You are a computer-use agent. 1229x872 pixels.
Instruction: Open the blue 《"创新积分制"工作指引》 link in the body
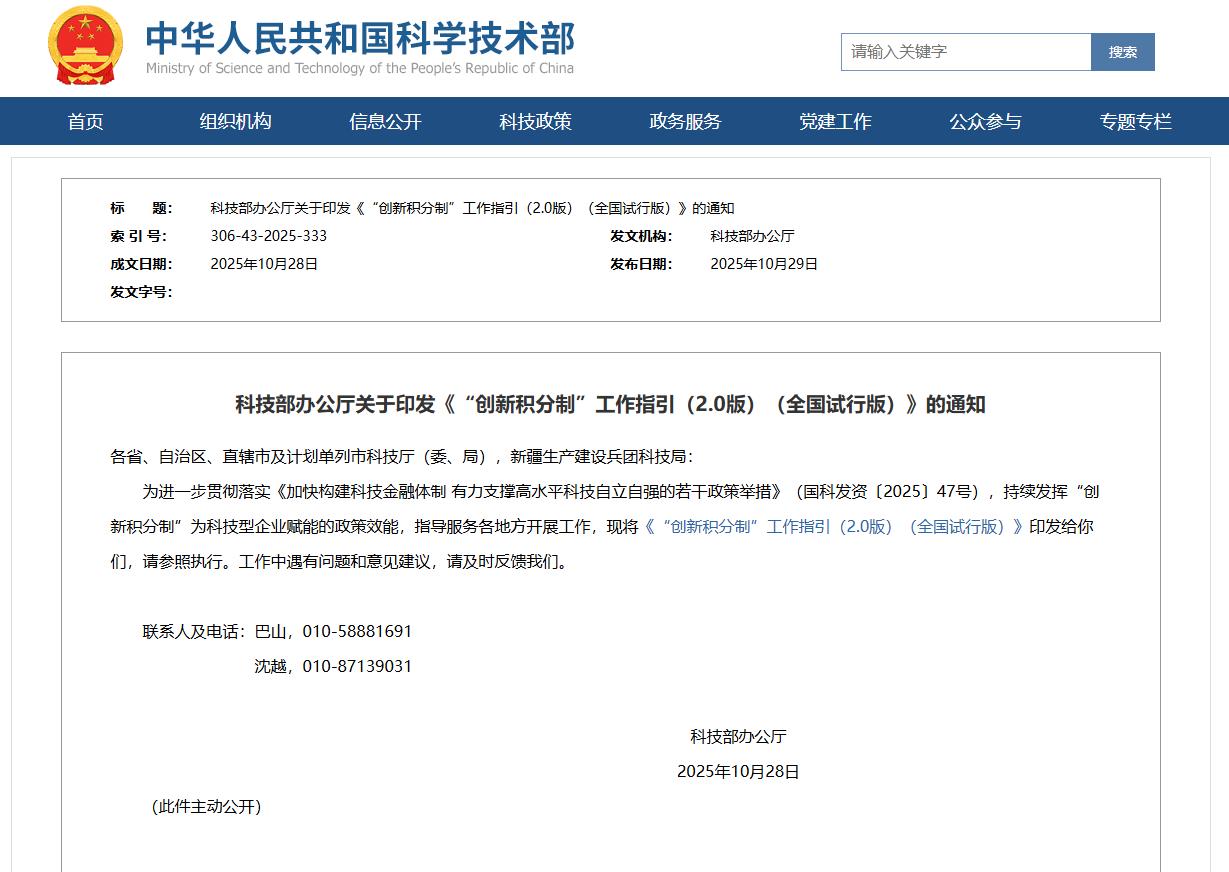(x=834, y=527)
